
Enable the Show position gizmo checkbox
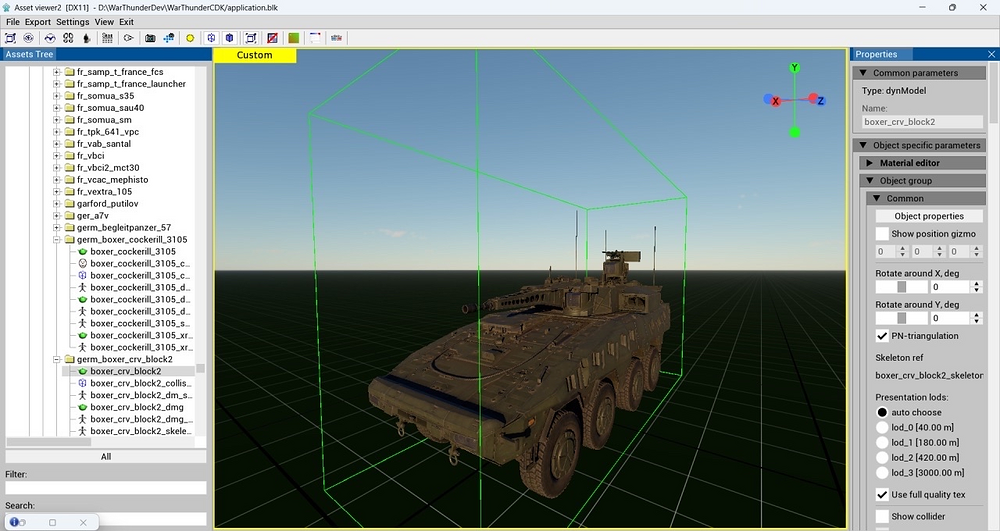pyautogui.click(x=882, y=234)
